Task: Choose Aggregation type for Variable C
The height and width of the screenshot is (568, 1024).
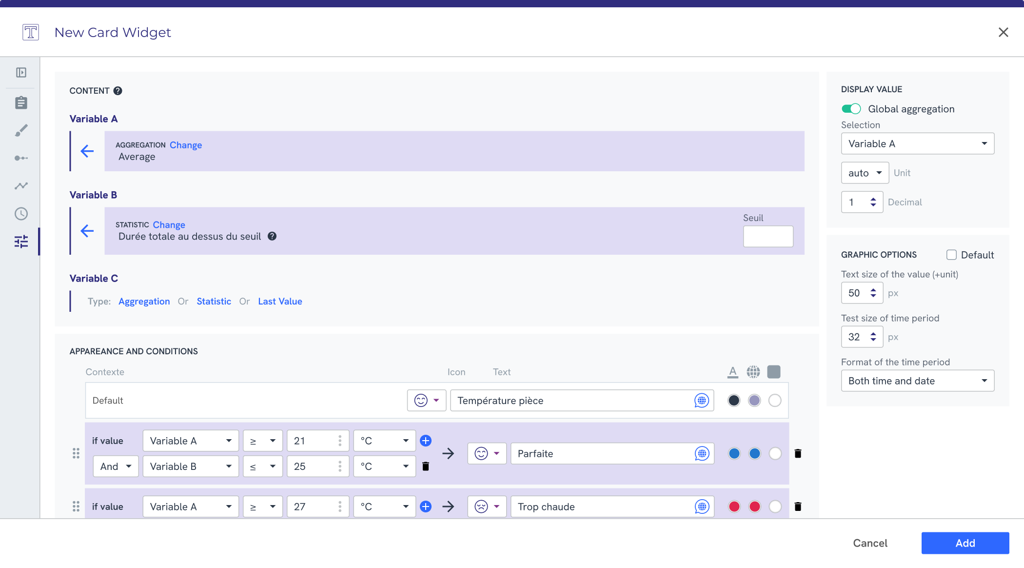Action: (x=144, y=302)
